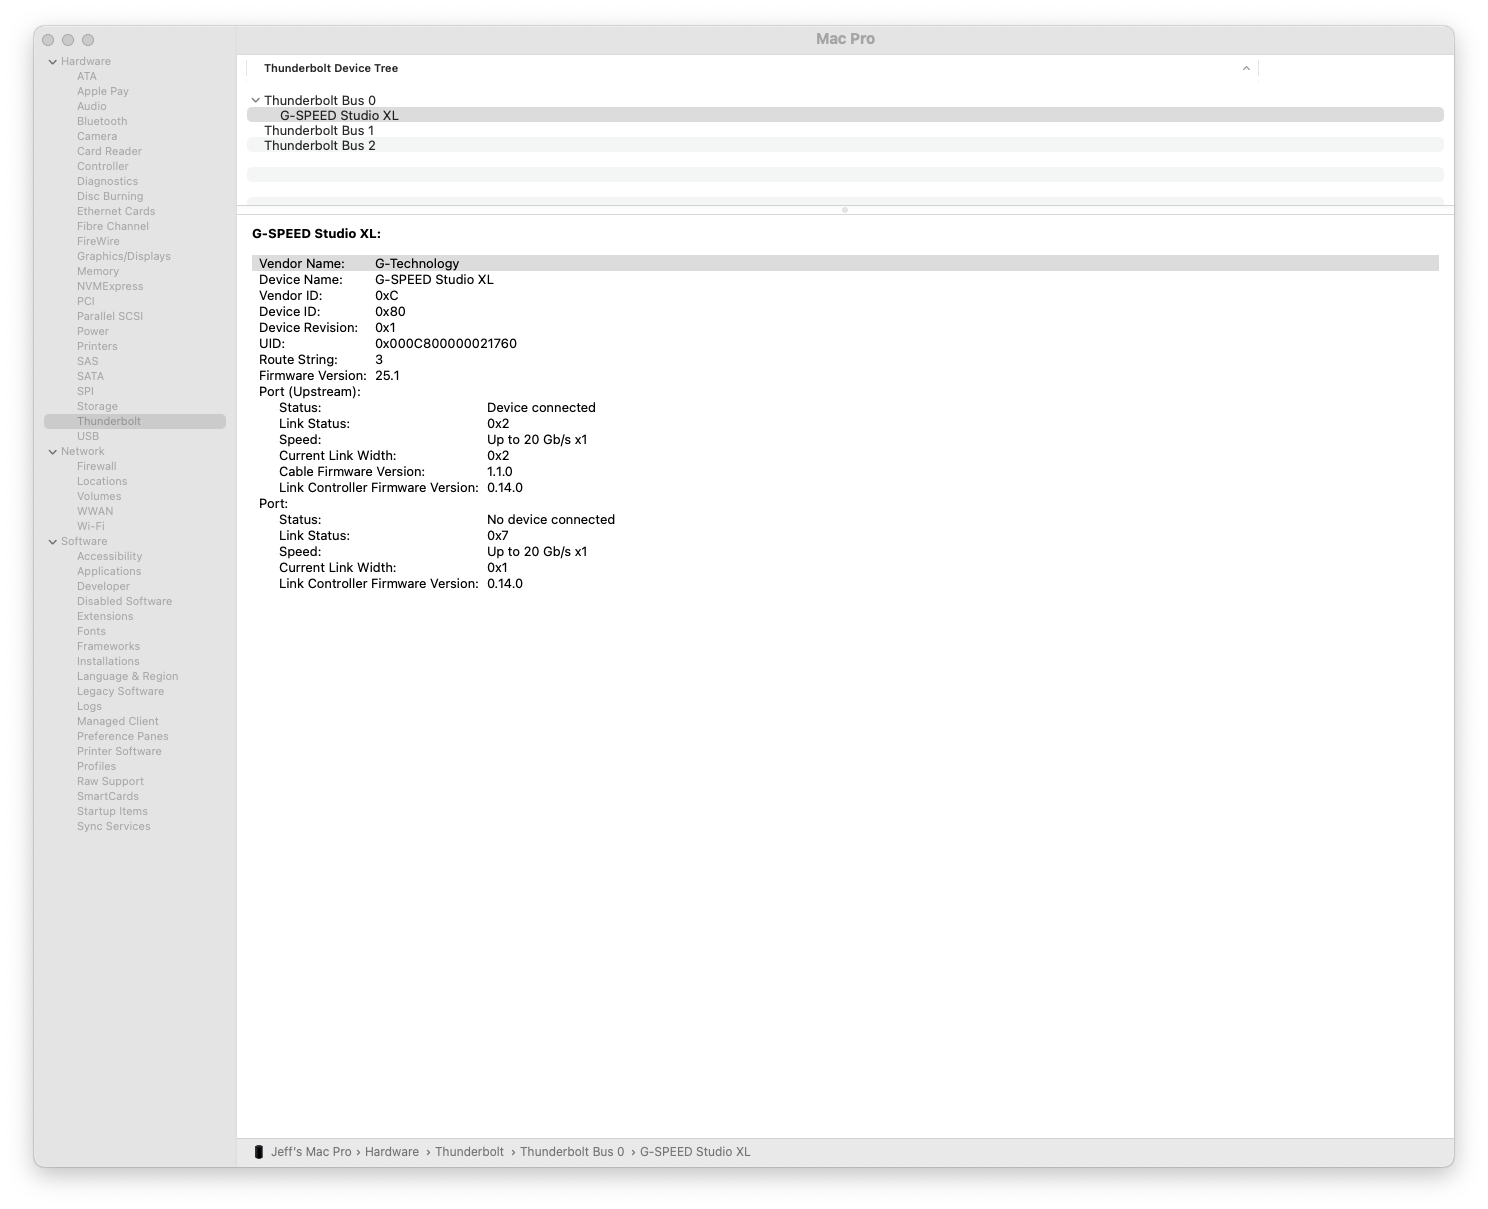Select Fibre Channel in sidebar
This screenshot has width=1488, height=1209.
[x=113, y=226]
